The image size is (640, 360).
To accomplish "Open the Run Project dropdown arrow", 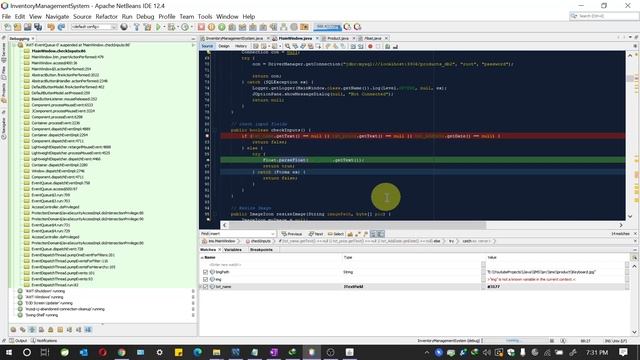I will tap(164, 27).
